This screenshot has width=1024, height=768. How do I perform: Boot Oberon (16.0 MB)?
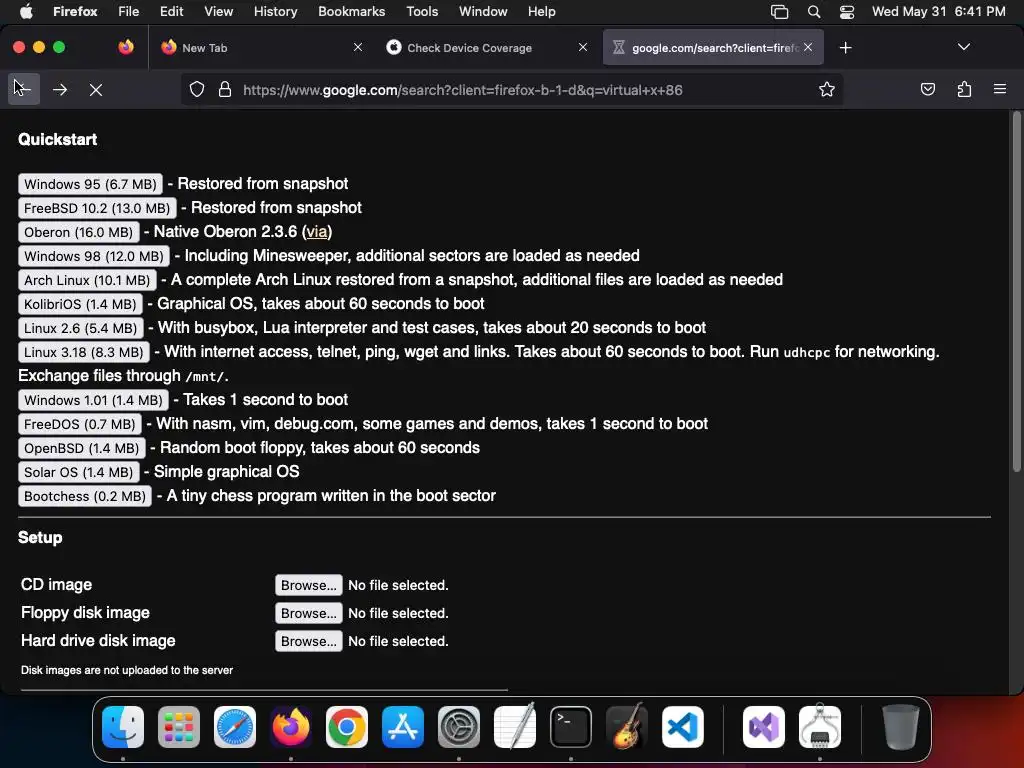(x=78, y=232)
